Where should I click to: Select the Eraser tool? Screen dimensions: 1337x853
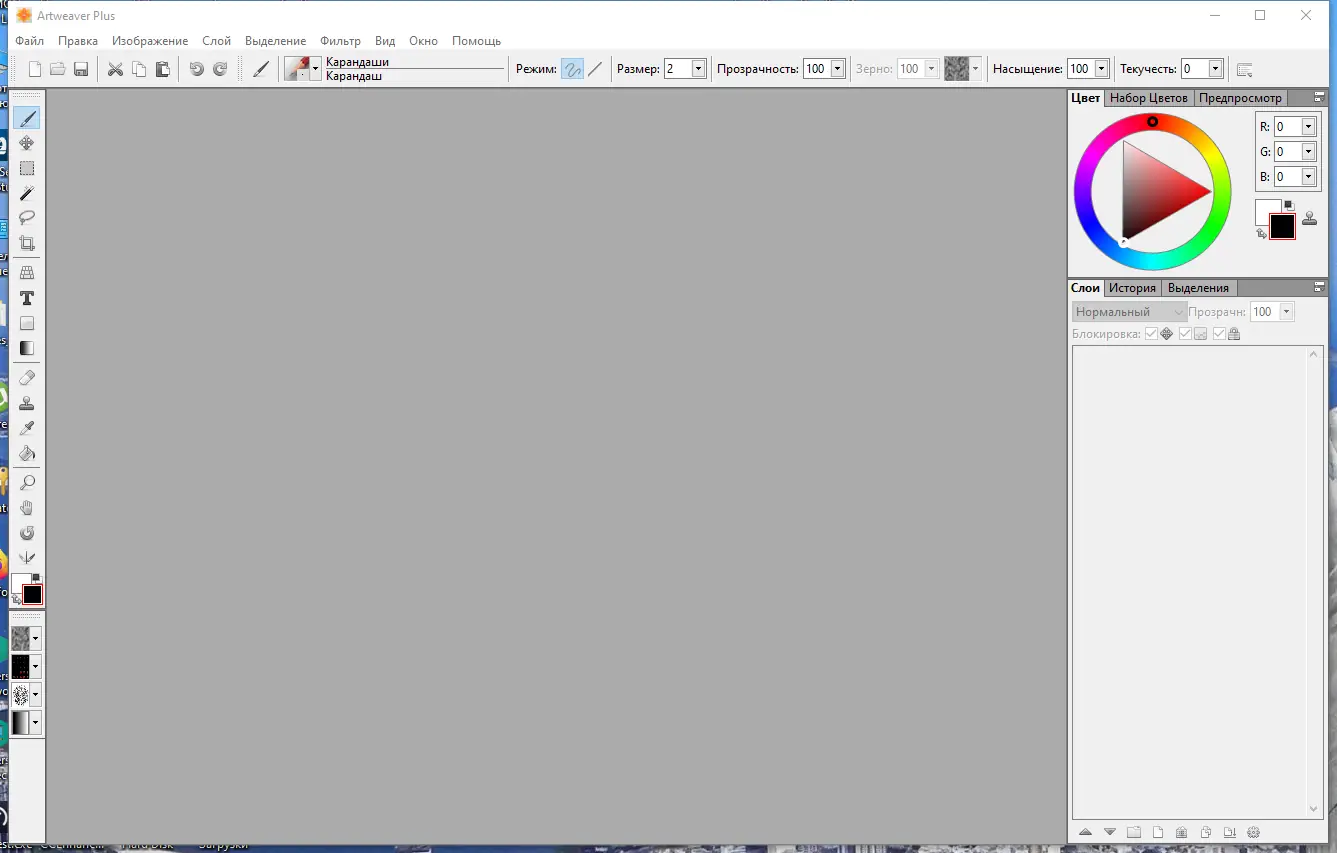pyautogui.click(x=27, y=377)
